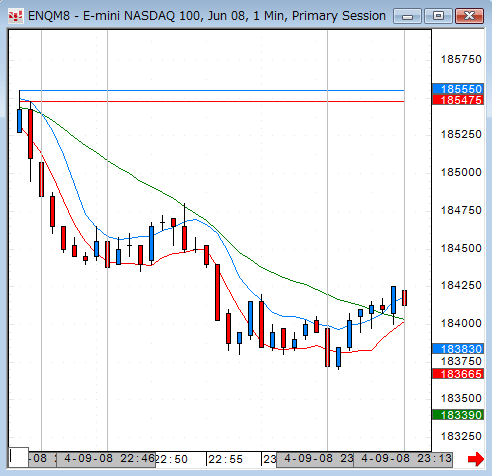
Task: Click the 4-09-08 22:46 time marker
Action: coord(106,459)
